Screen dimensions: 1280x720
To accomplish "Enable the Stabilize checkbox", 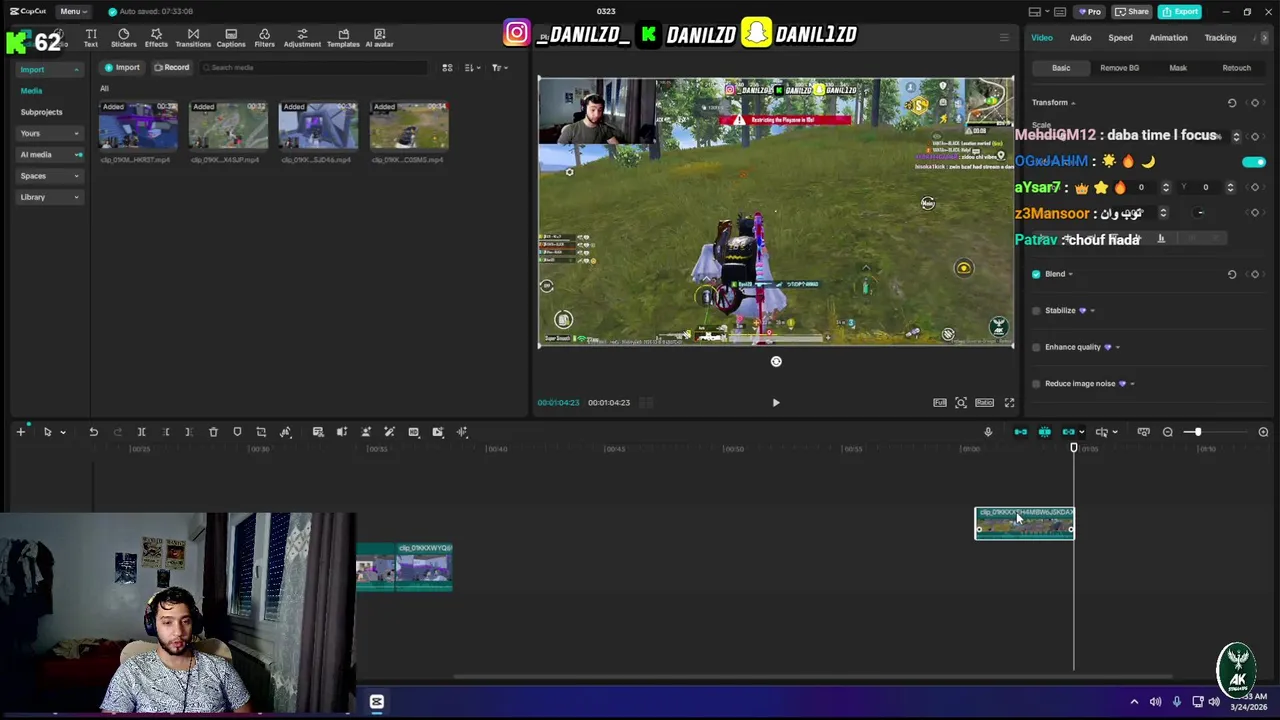I will click(x=1036, y=311).
